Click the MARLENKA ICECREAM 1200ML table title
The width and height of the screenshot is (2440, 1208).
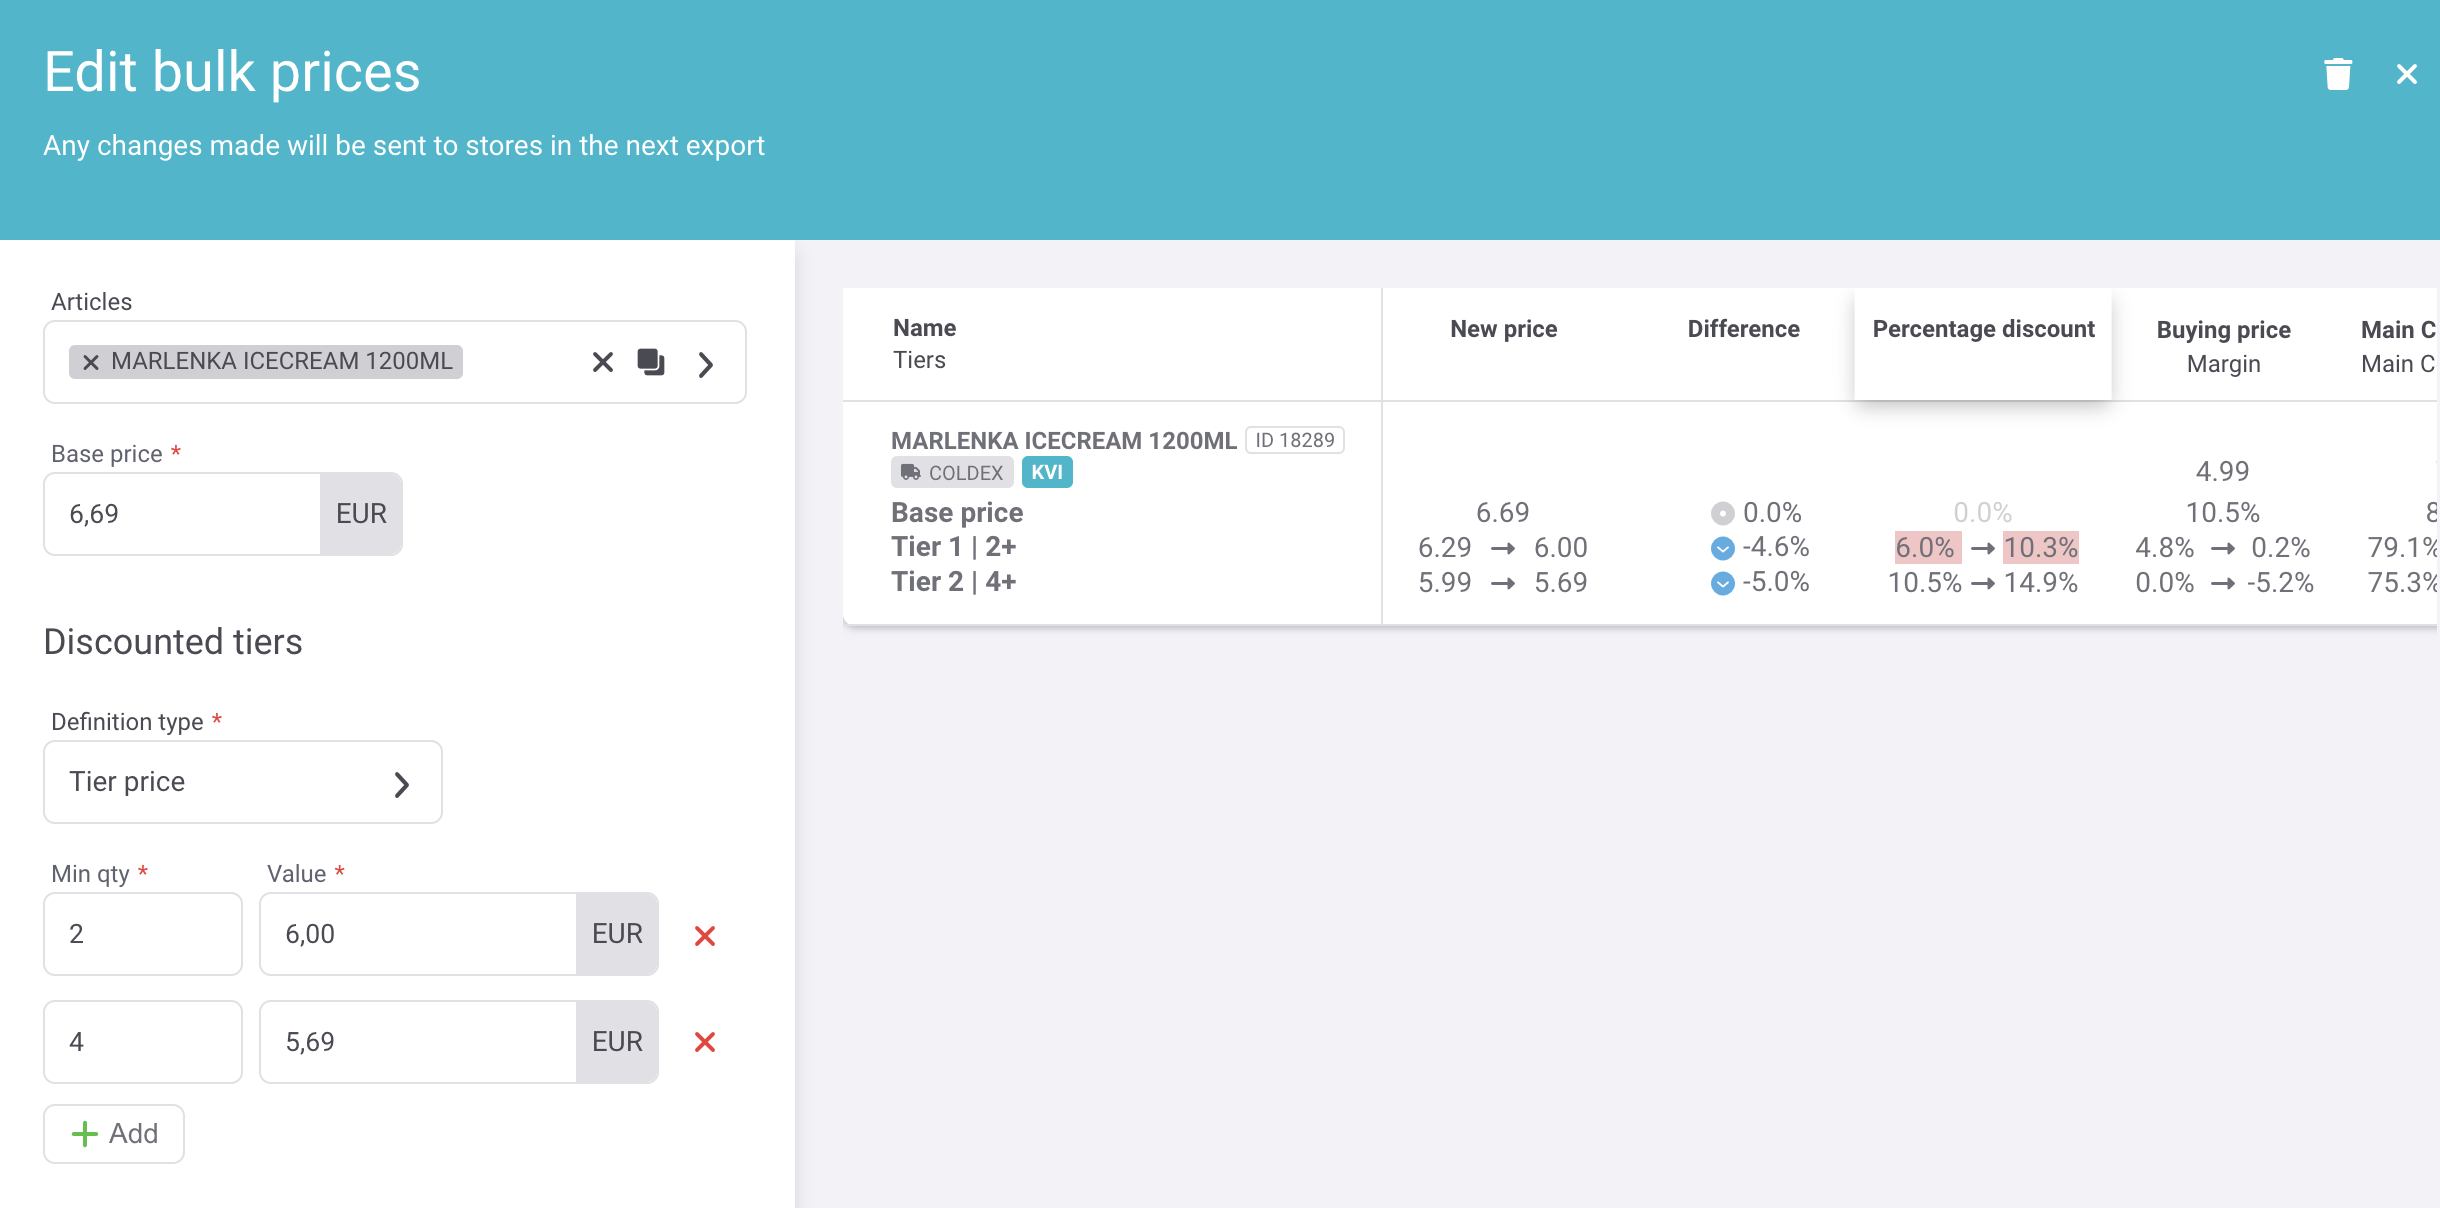point(1064,441)
